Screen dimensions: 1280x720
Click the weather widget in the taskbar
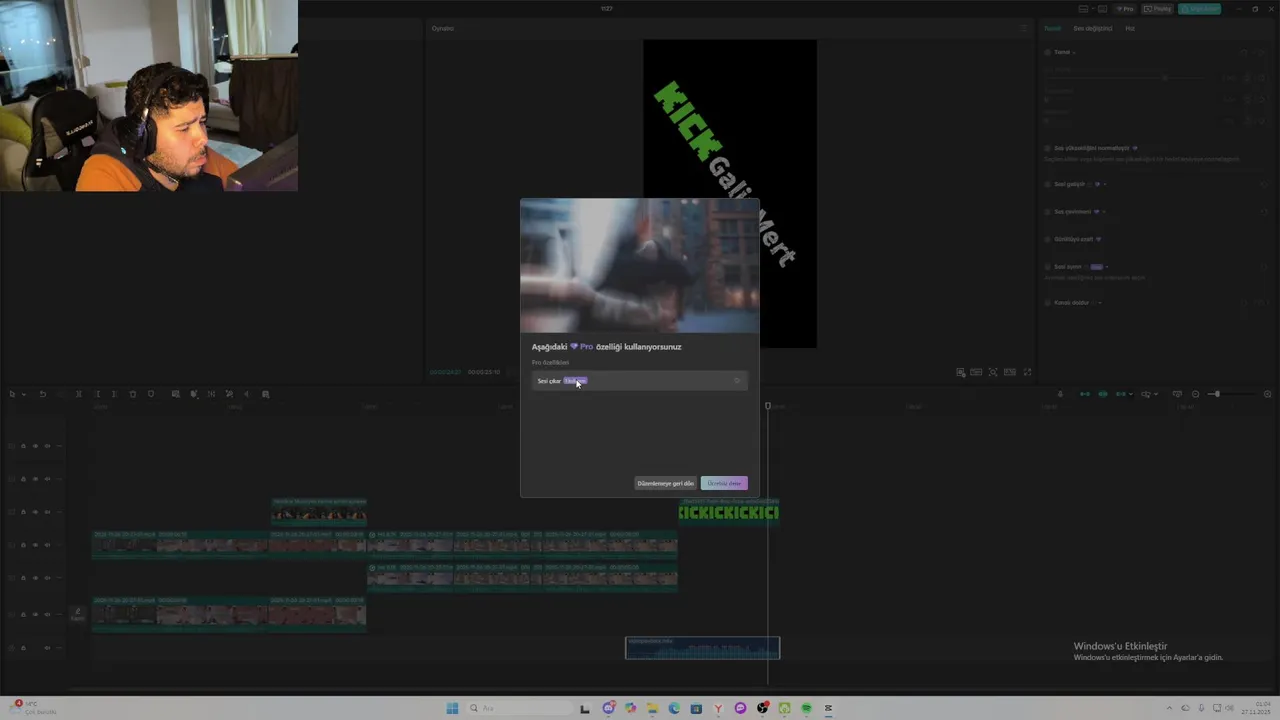(35, 708)
